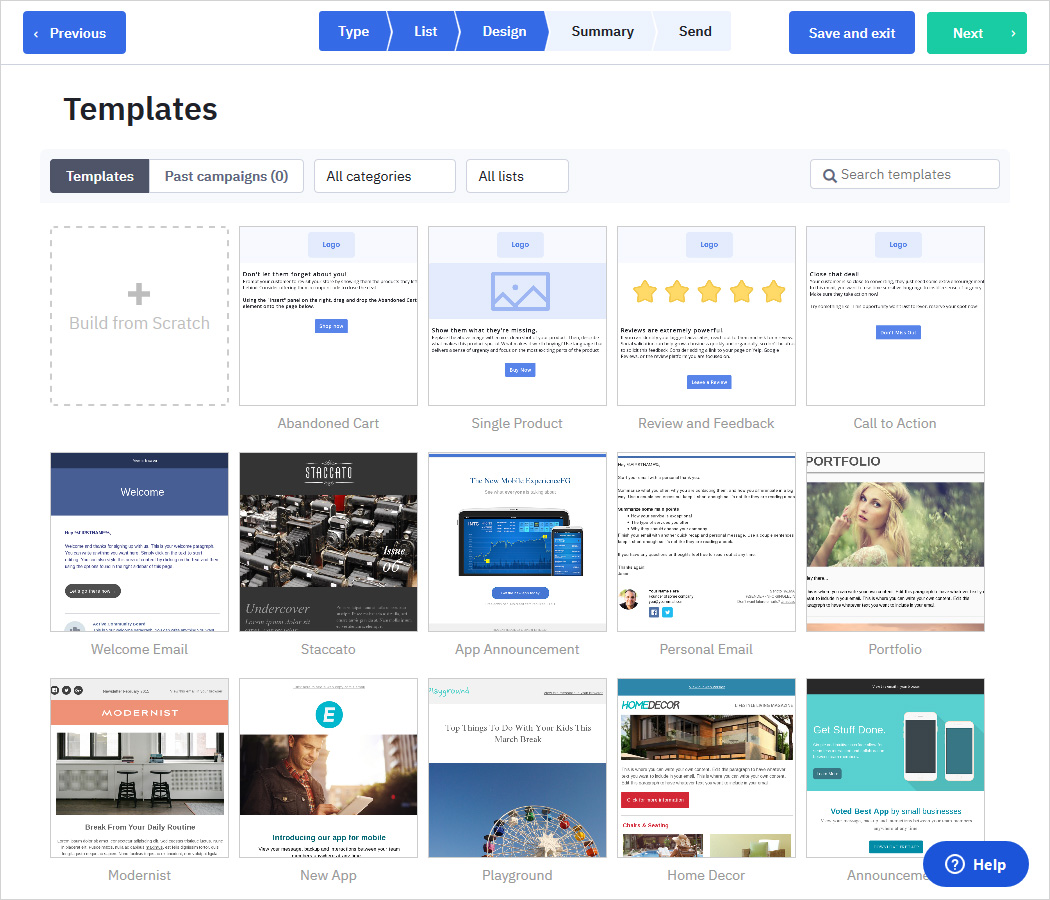Select the Single Product template thumbnail
This screenshot has height=900, width=1050.
pos(517,316)
